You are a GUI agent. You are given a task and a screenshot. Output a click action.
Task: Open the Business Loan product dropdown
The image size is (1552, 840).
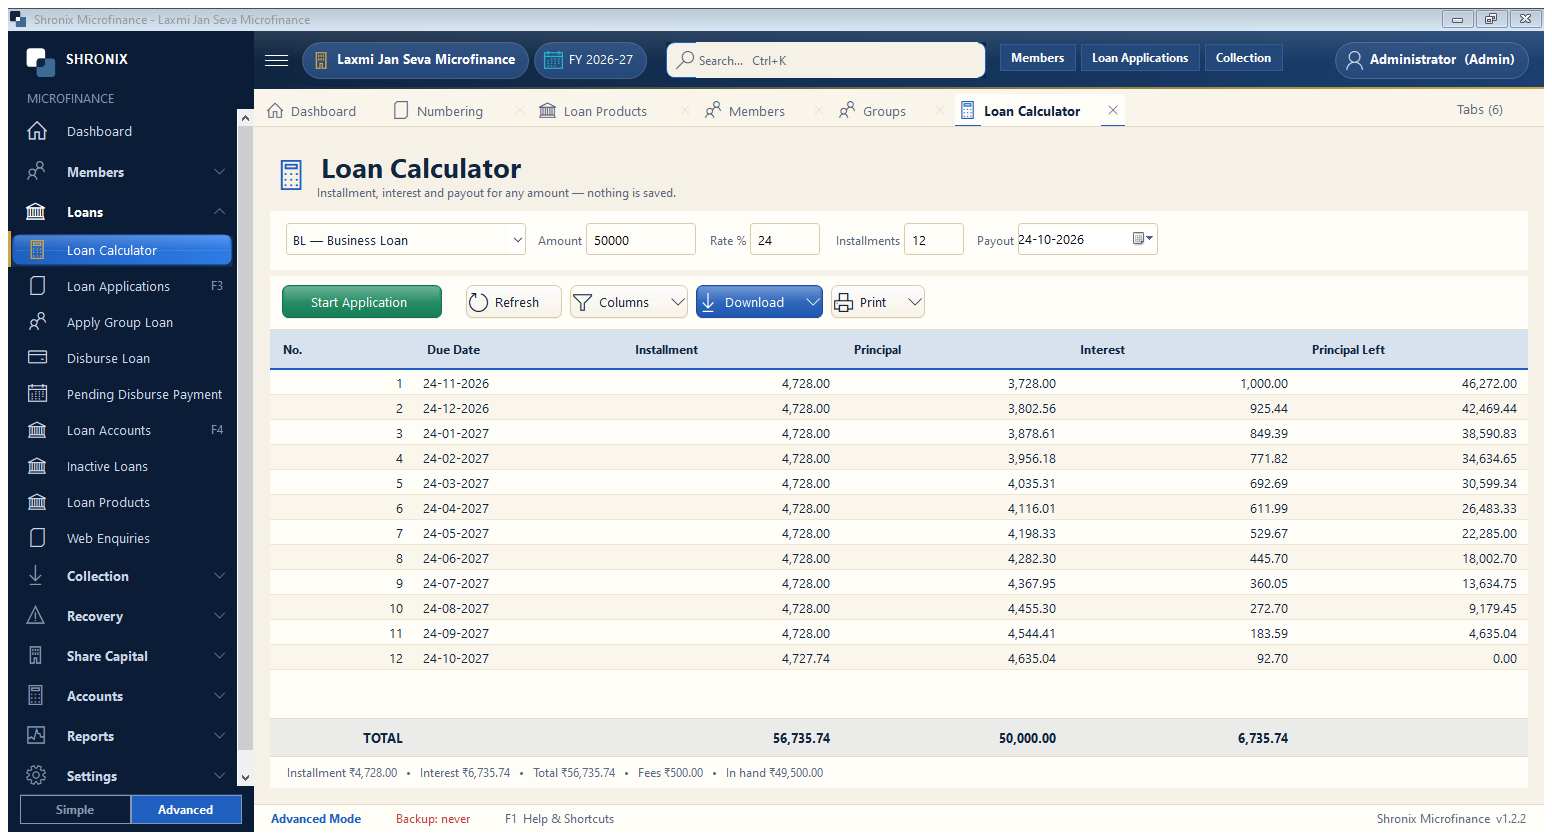406,240
